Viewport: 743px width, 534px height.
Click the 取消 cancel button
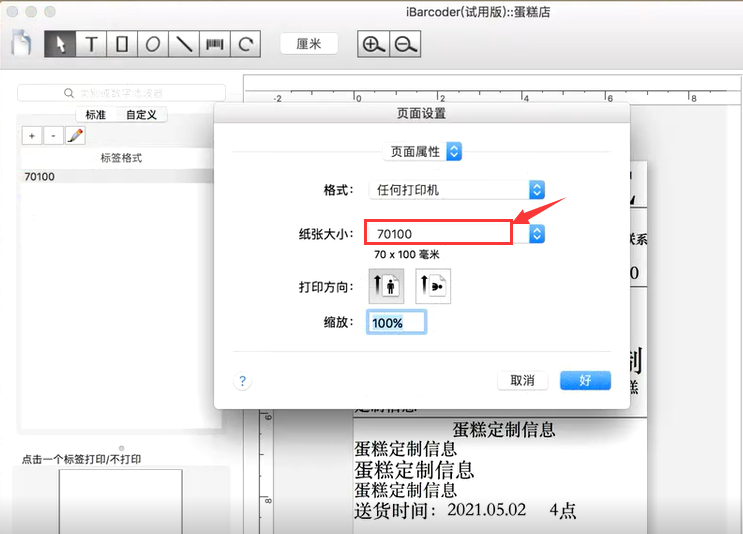click(x=523, y=380)
